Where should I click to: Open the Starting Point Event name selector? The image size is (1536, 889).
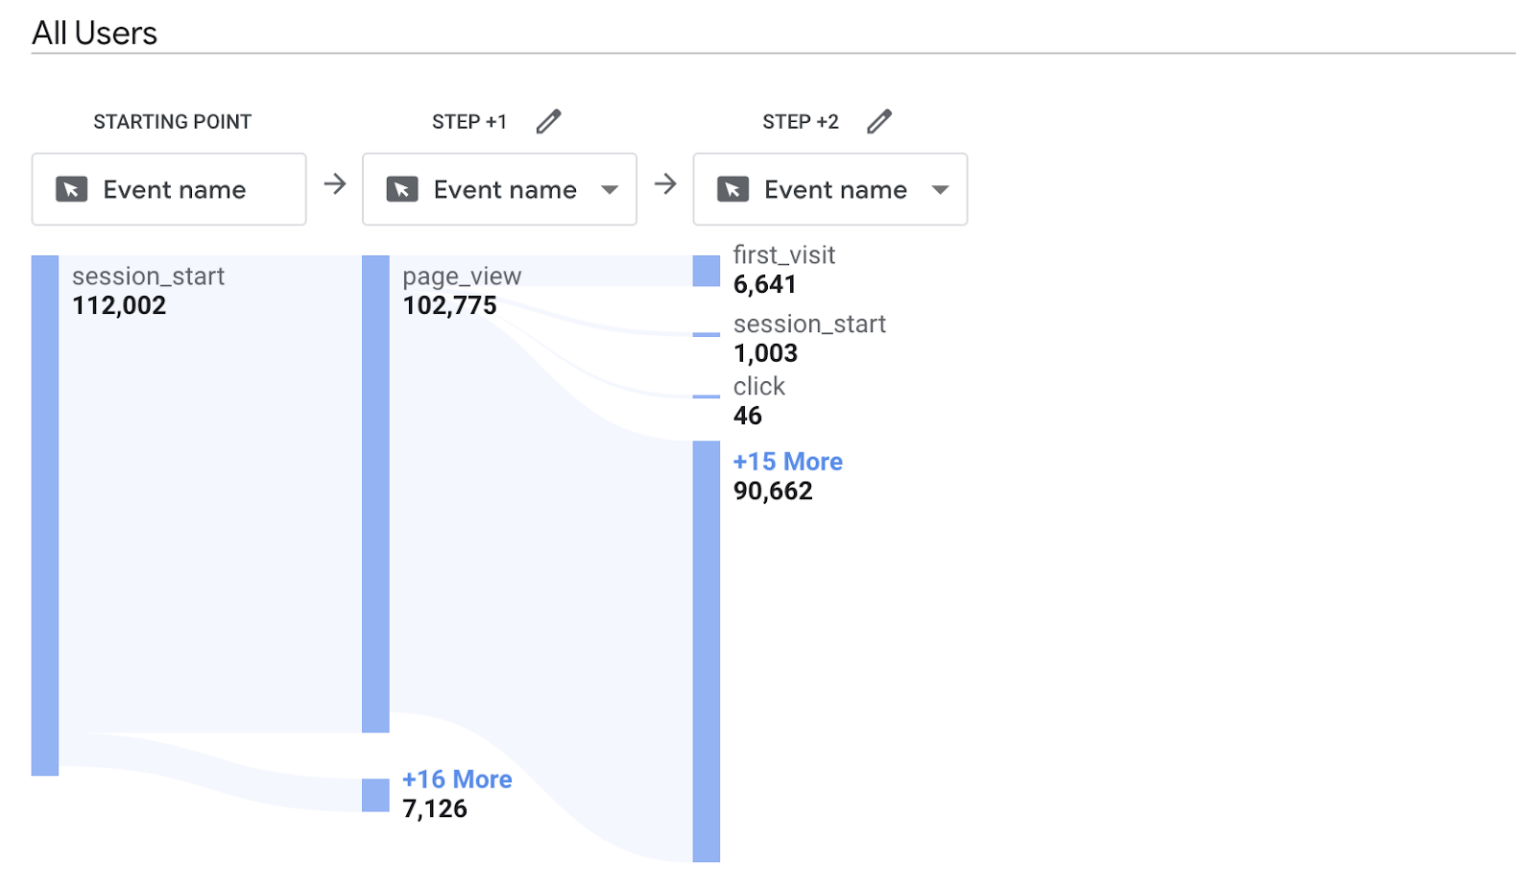(x=168, y=188)
